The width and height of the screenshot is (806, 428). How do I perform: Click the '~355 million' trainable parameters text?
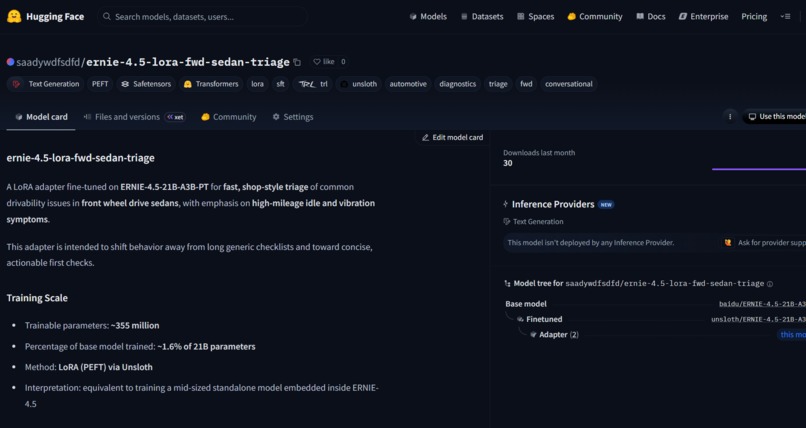point(135,326)
